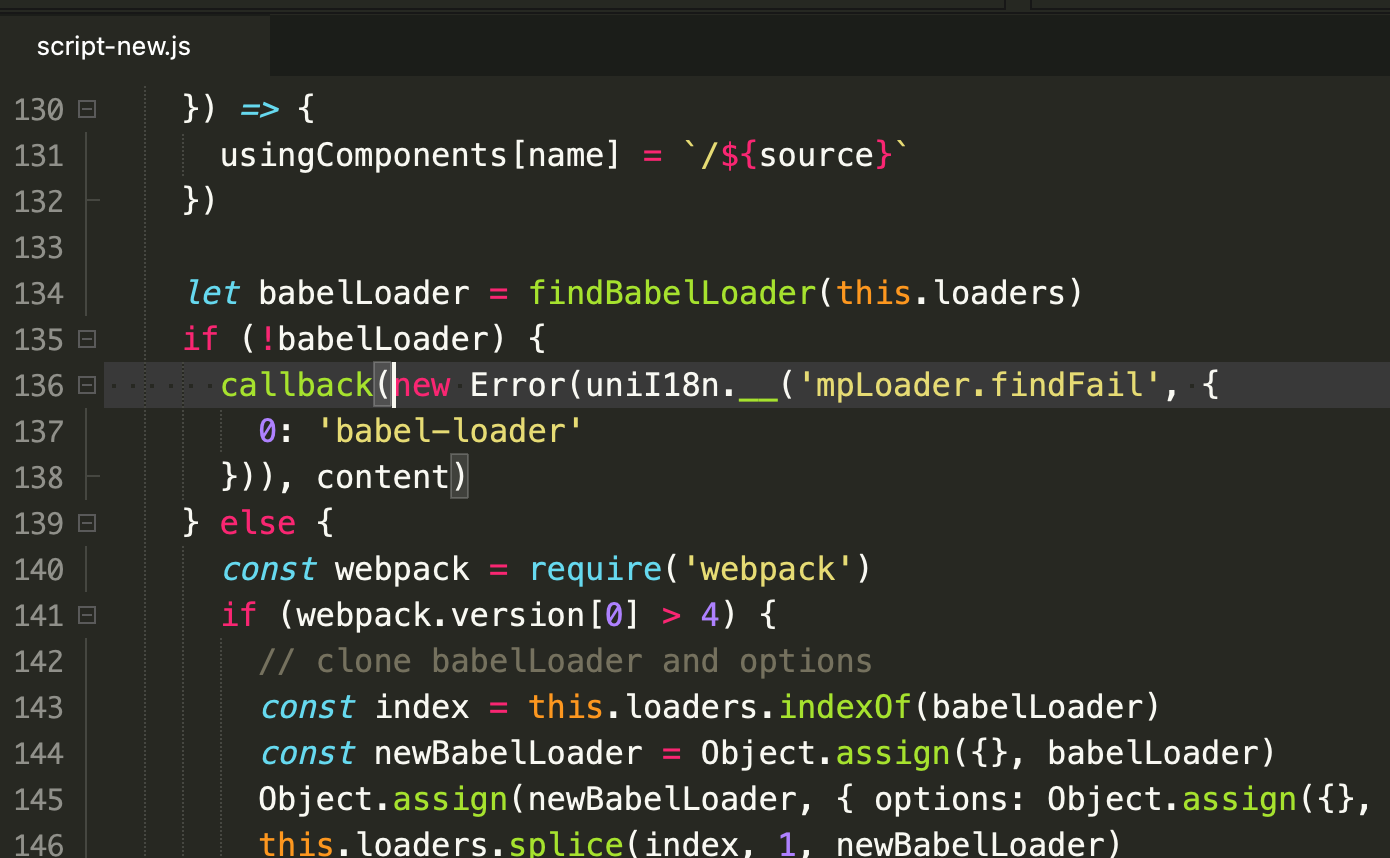The width and height of the screenshot is (1390, 858).
Task: Collapse the fold marker on line 136
Action: click(x=87, y=385)
